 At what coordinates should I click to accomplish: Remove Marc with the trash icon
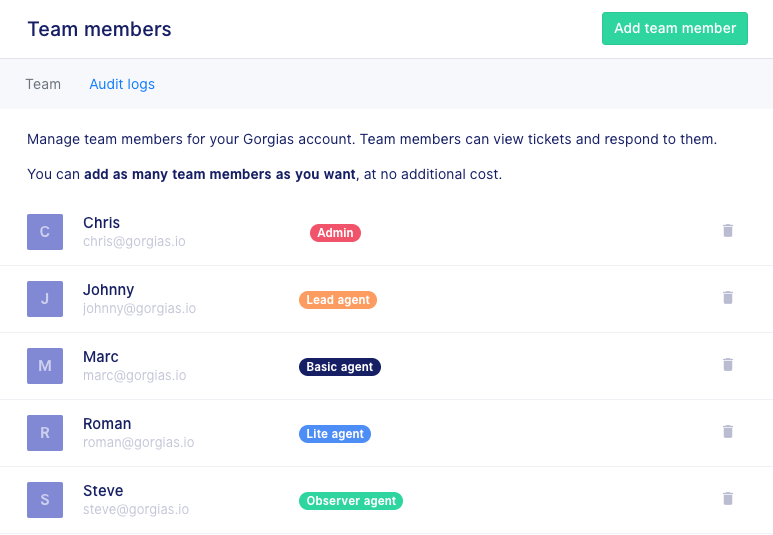click(728, 365)
